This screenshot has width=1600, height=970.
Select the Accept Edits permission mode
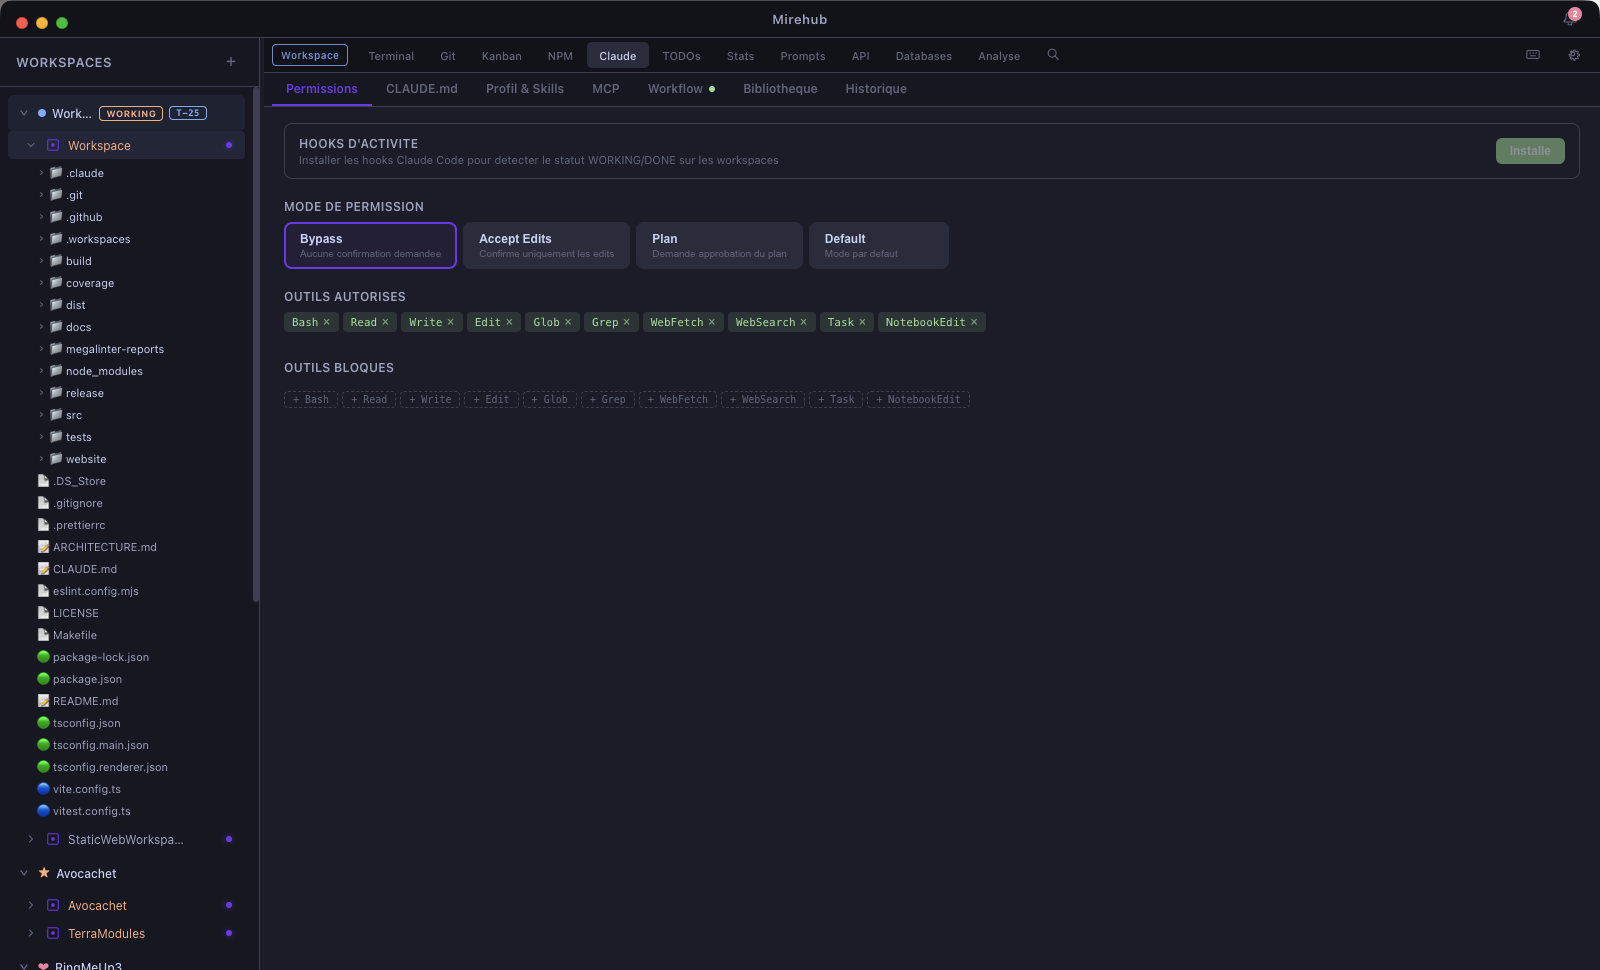pos(546,245)
